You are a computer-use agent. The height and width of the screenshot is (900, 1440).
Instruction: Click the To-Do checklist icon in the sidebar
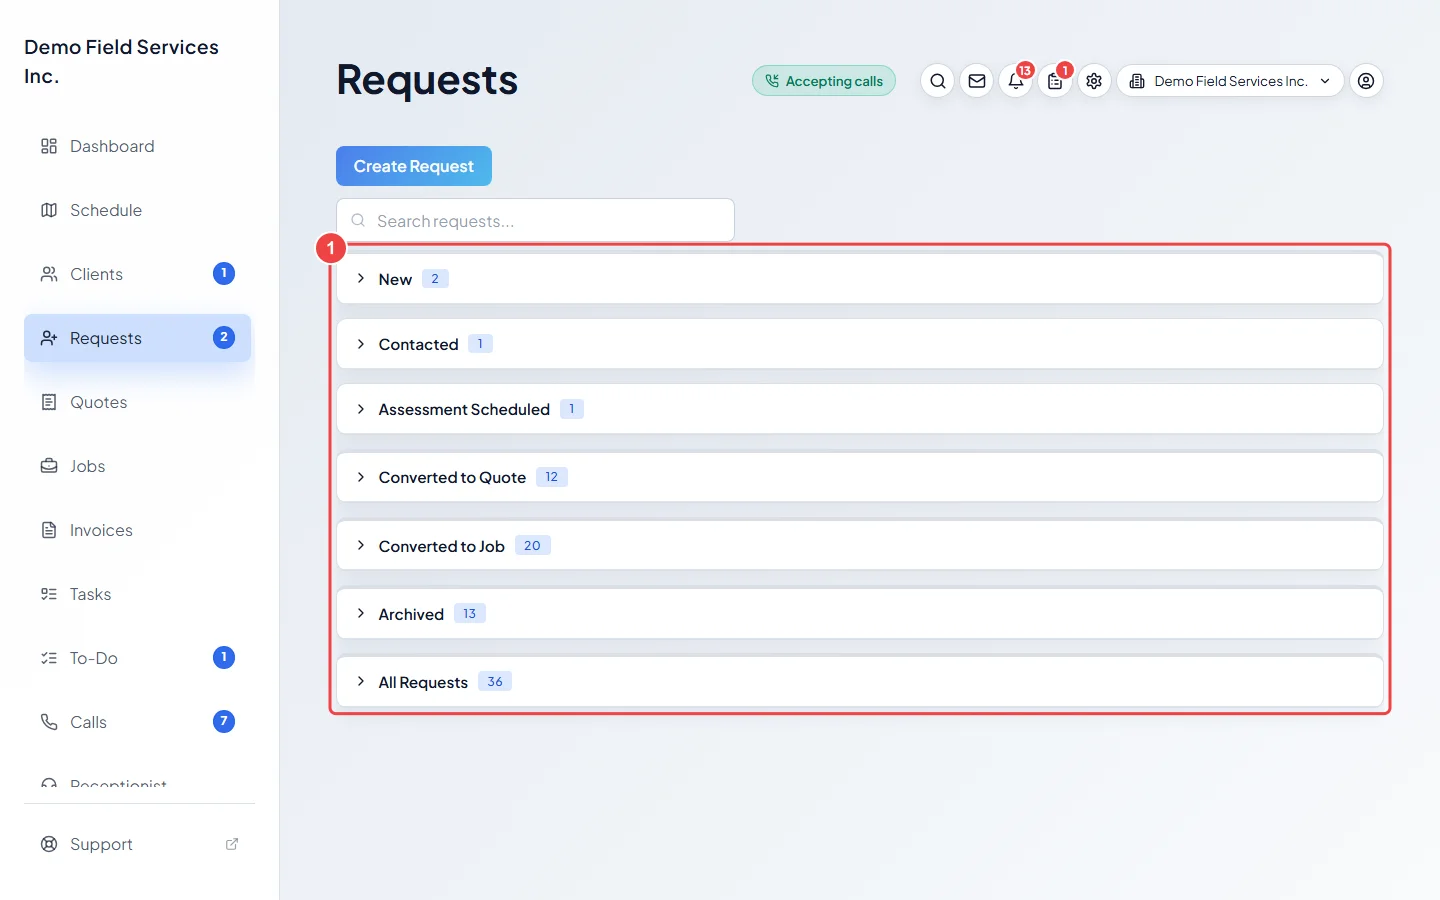[x=49, y=658]
